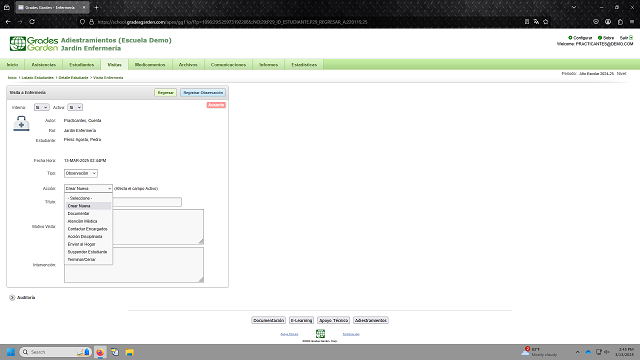Go to the Asistencias tab
The width and height of the screenshot is (640, 360).
44,64
